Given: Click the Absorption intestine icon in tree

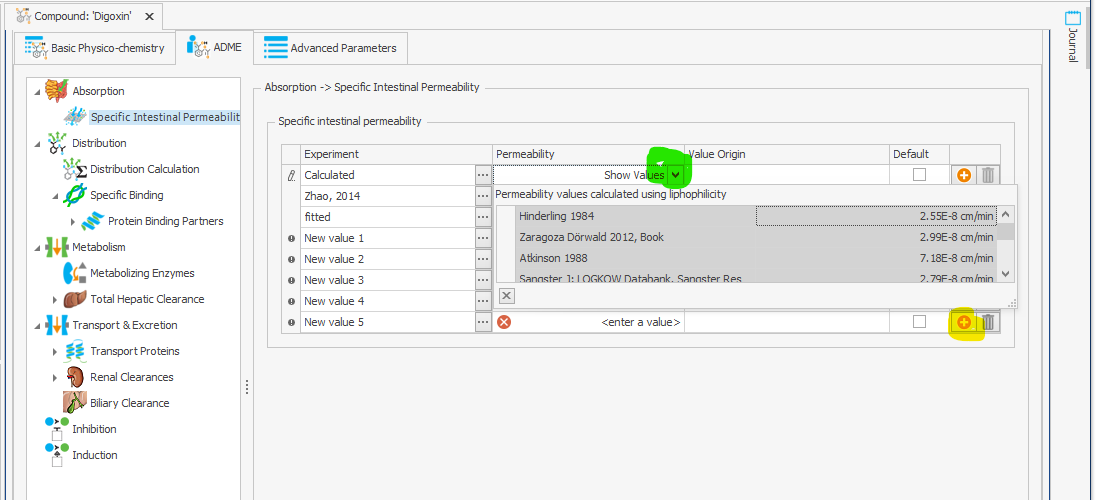Looking at the screenshot, I should pyautogui.click(x=56, y=90).
